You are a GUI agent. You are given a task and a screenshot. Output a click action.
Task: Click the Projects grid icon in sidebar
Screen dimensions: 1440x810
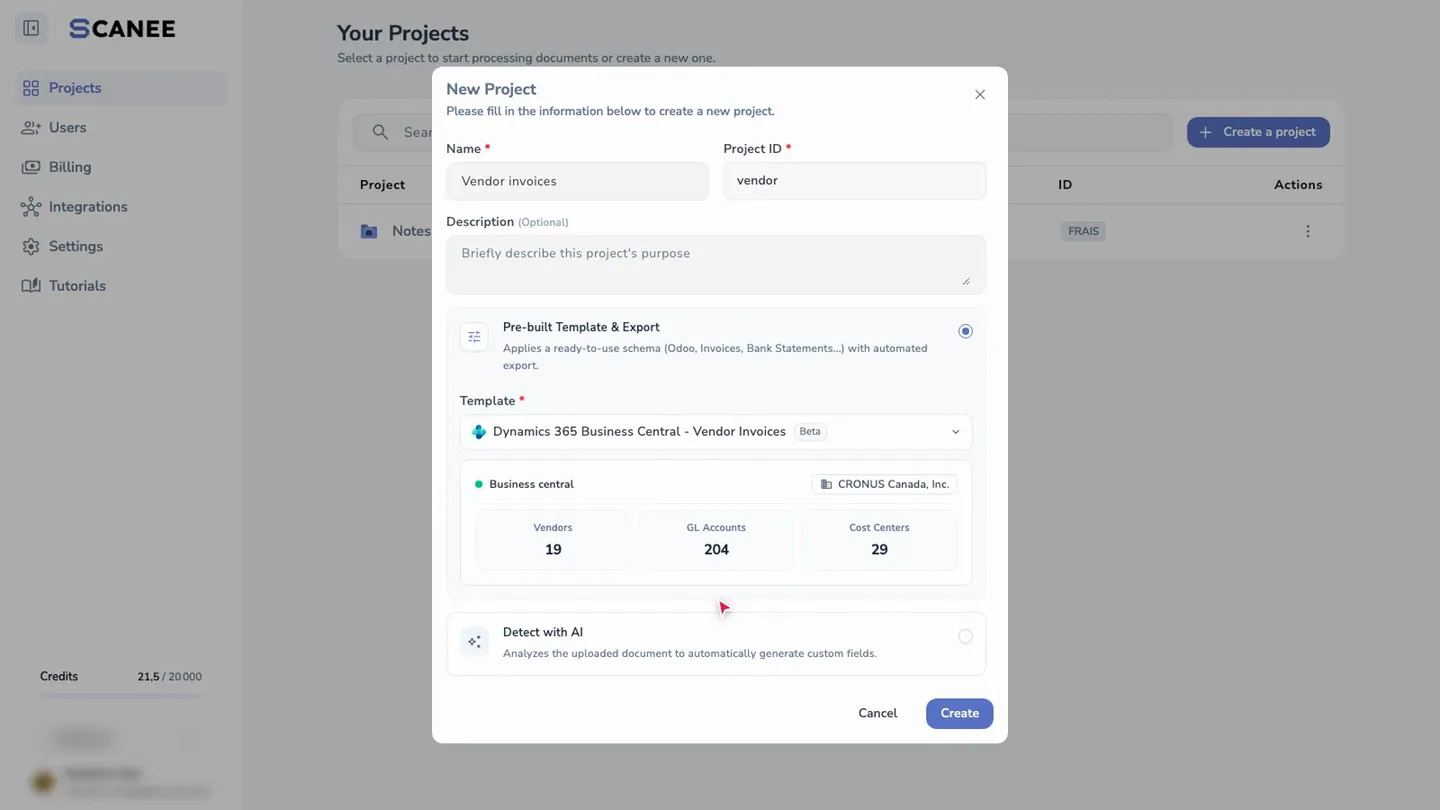tap(31, 88)
